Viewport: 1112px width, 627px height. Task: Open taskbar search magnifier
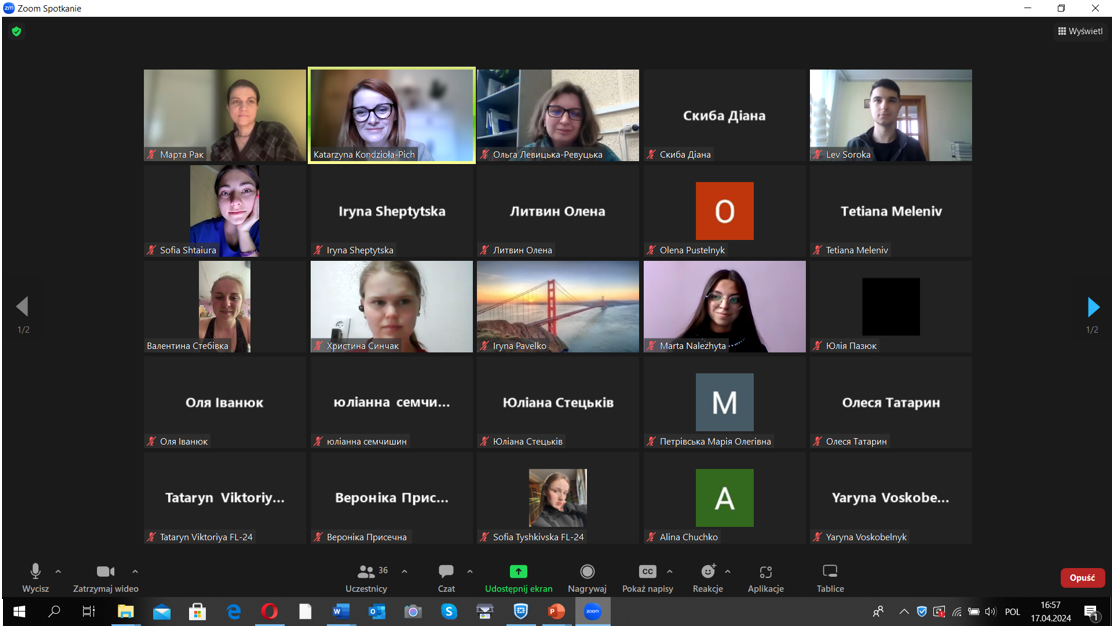(x=54, y=611)
